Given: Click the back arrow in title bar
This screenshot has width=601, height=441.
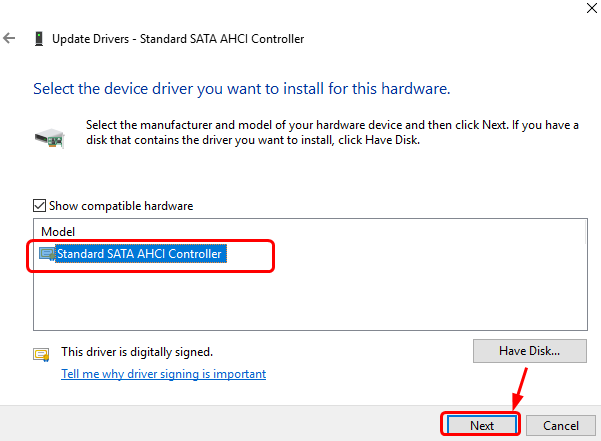Looking at the screenshot, I should (10, 39).
